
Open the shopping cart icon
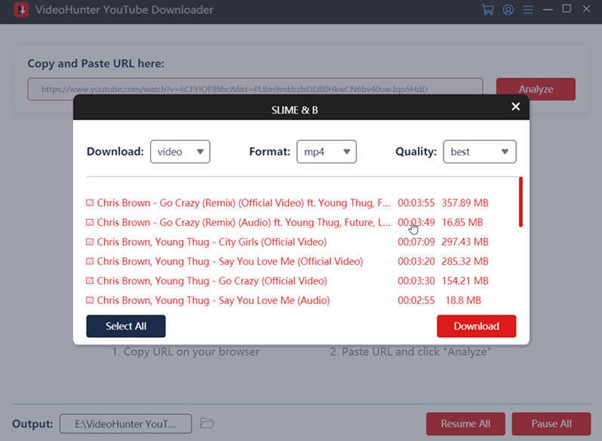488,11
